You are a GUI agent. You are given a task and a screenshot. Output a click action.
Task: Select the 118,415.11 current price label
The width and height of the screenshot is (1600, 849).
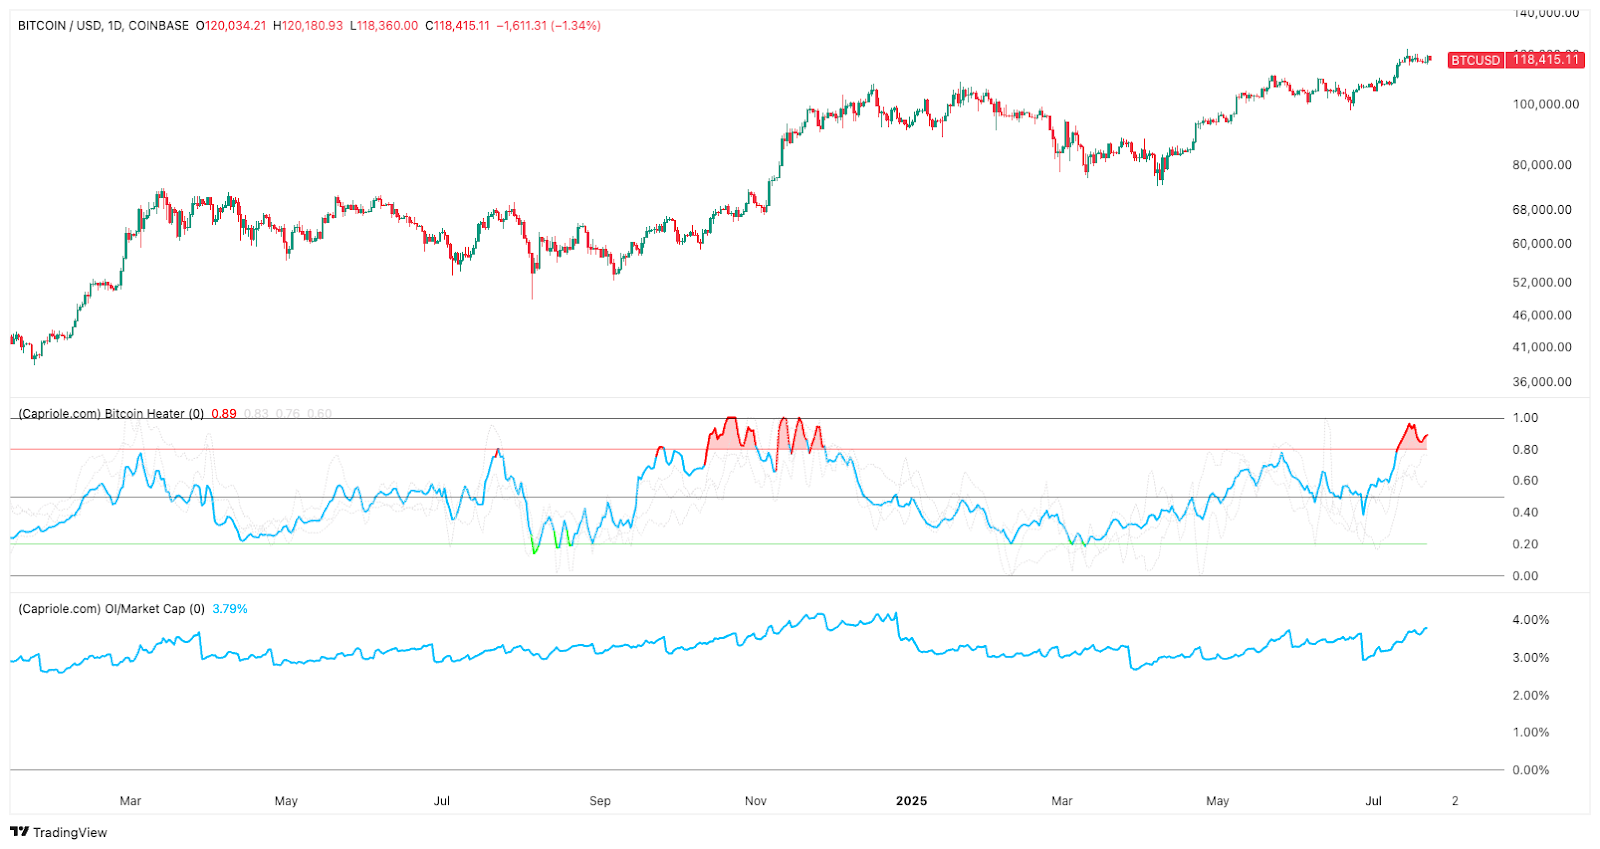[x=1545, y=60]
